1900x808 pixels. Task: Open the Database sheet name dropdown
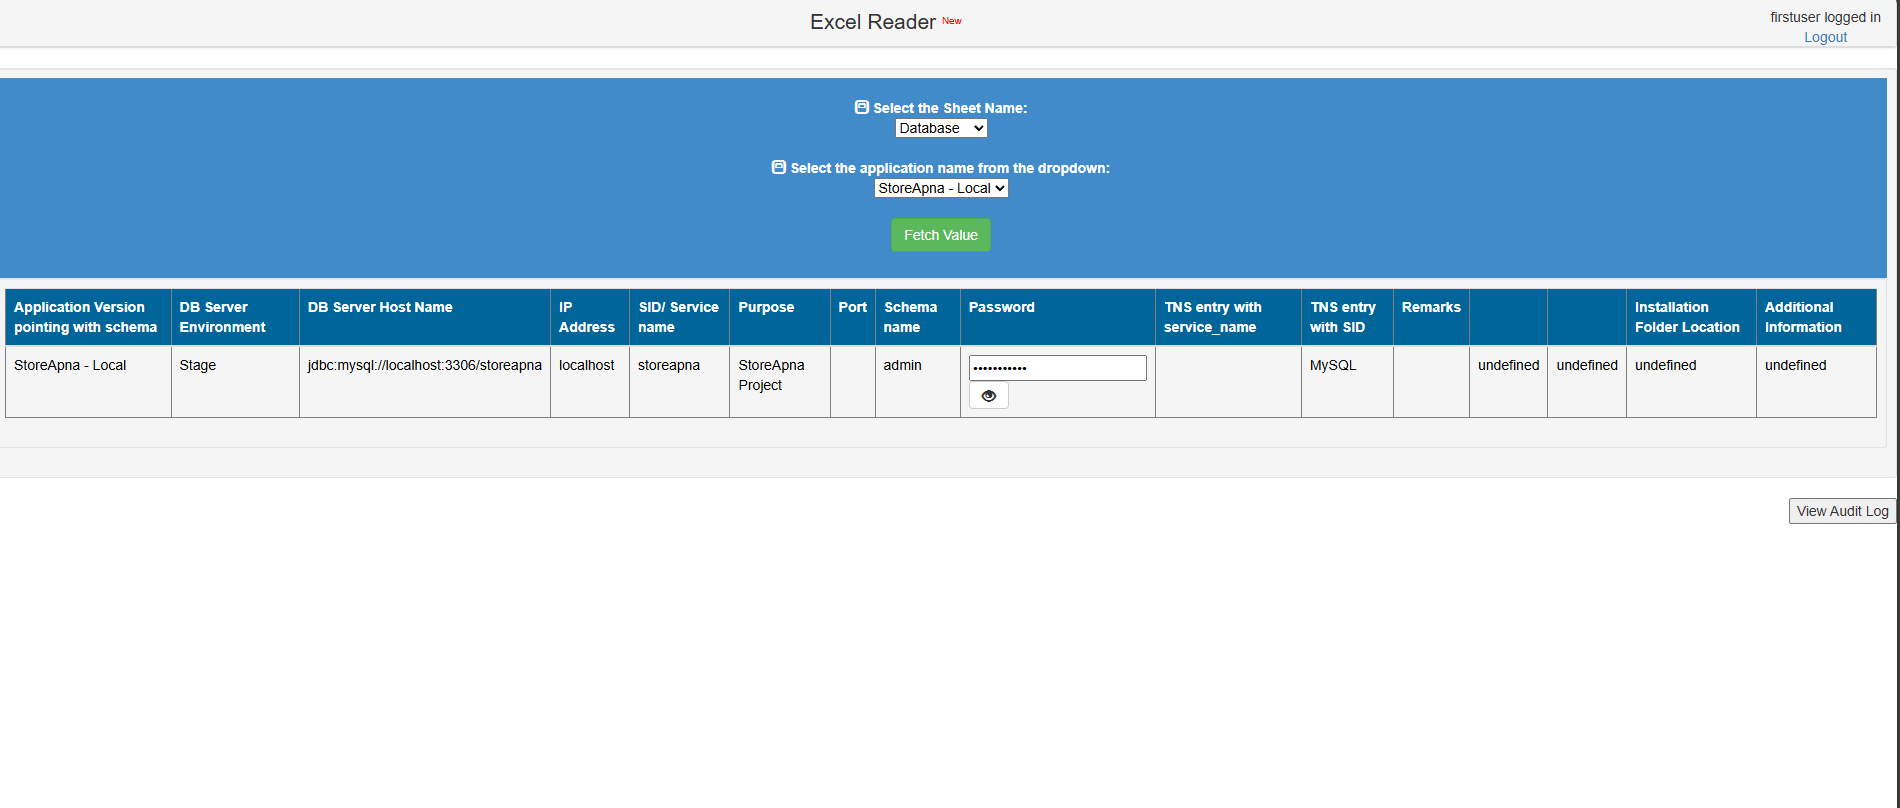940,128
